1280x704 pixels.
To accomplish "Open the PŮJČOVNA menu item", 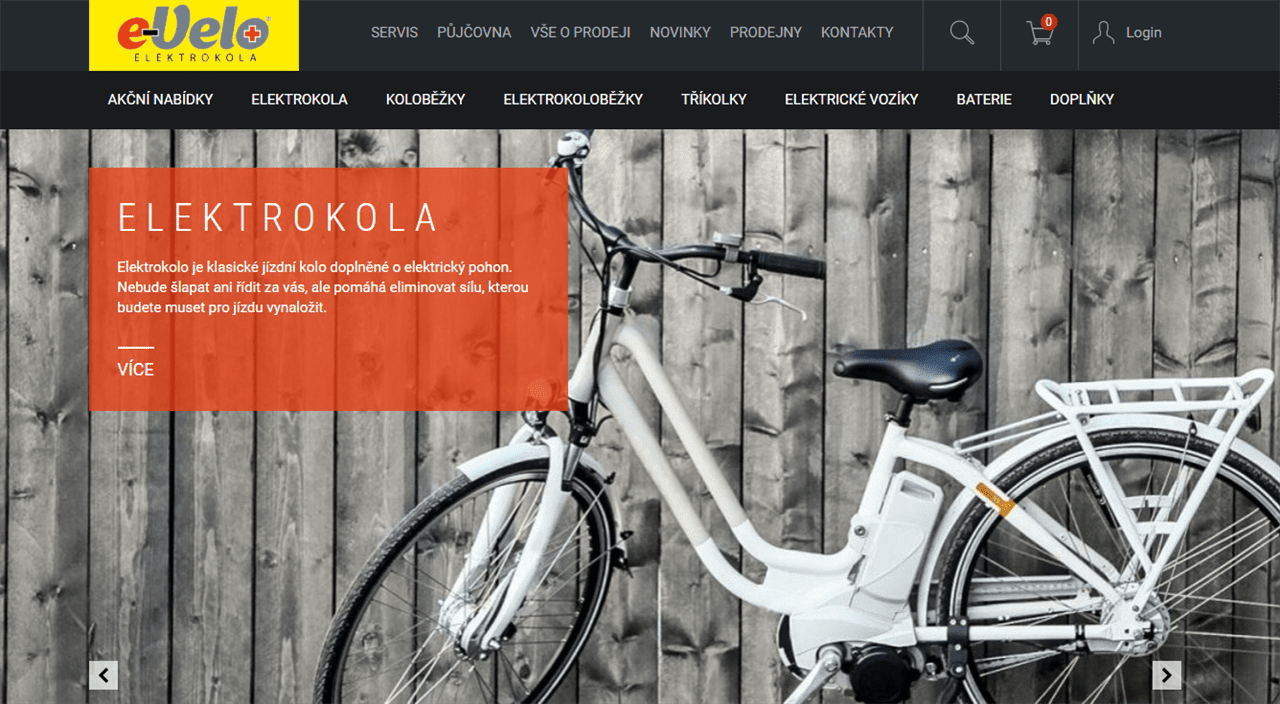I will 474,32.
